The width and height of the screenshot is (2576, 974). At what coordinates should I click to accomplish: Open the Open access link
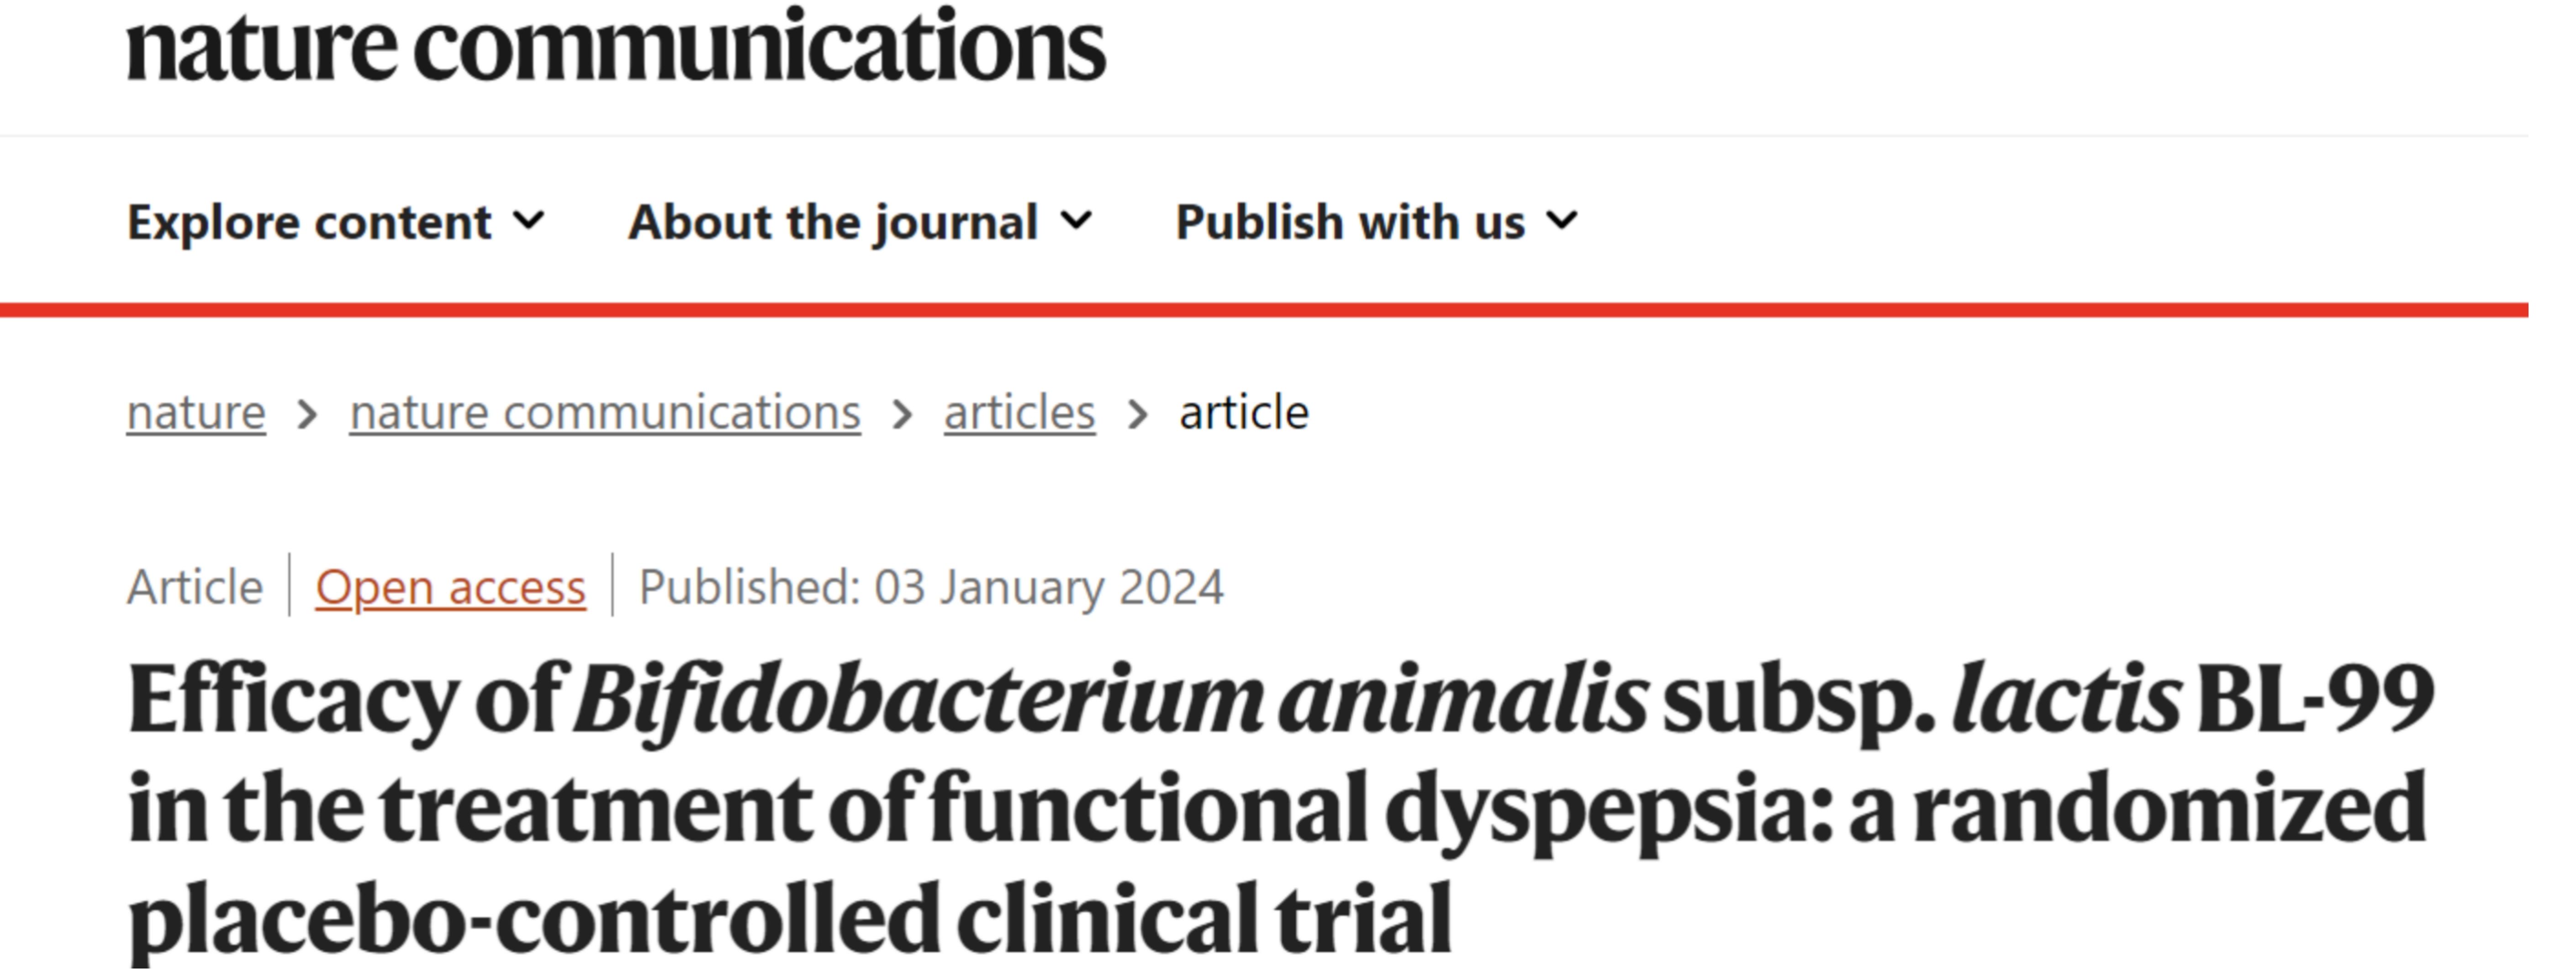click(451, 587)
